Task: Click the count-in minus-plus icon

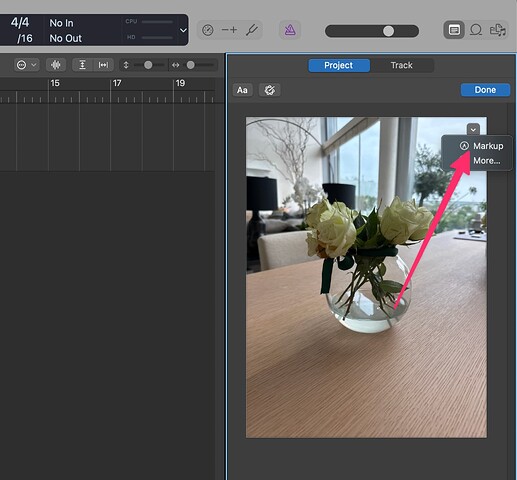Action: click(229, 30)
